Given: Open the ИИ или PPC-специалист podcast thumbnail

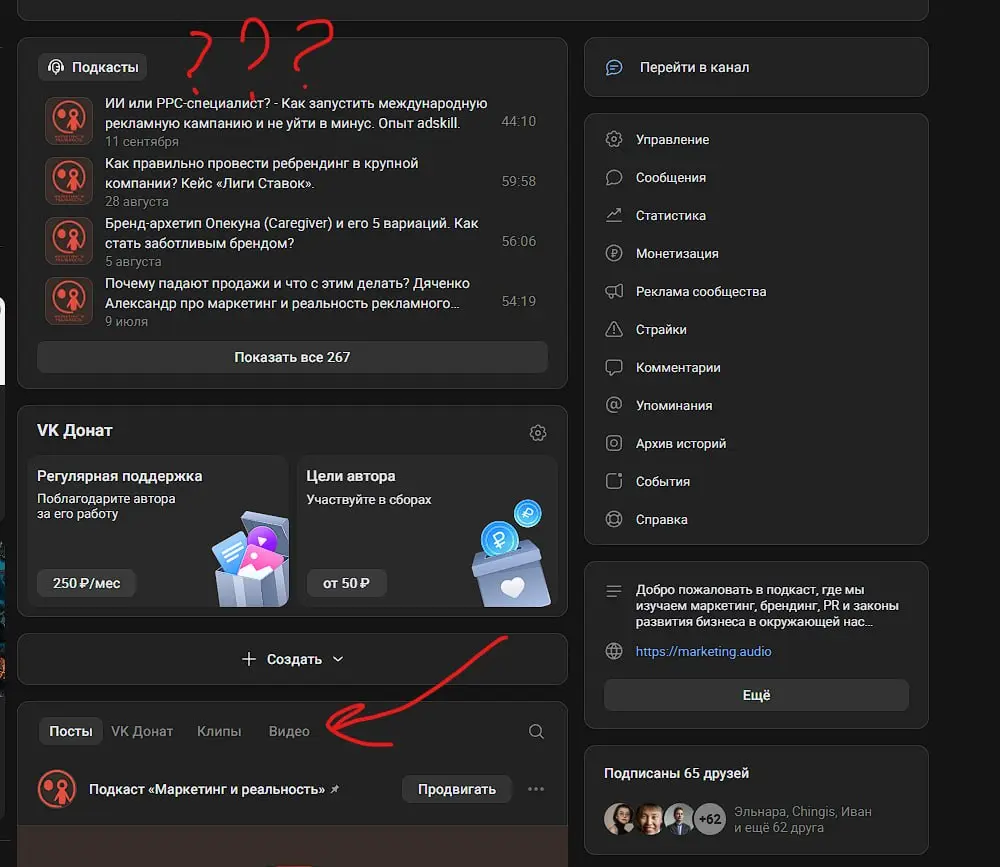Looking at the screenshot, I should 69,121.
